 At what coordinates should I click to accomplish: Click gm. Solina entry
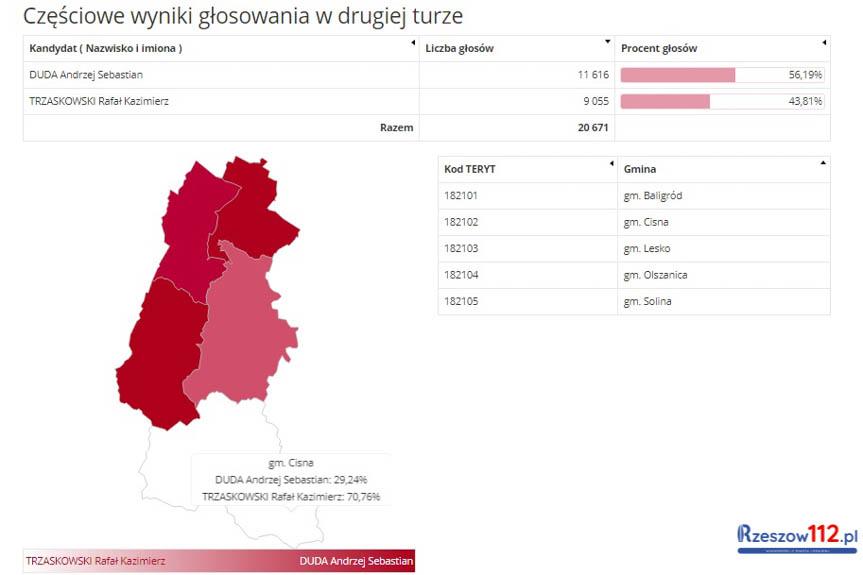647,302
